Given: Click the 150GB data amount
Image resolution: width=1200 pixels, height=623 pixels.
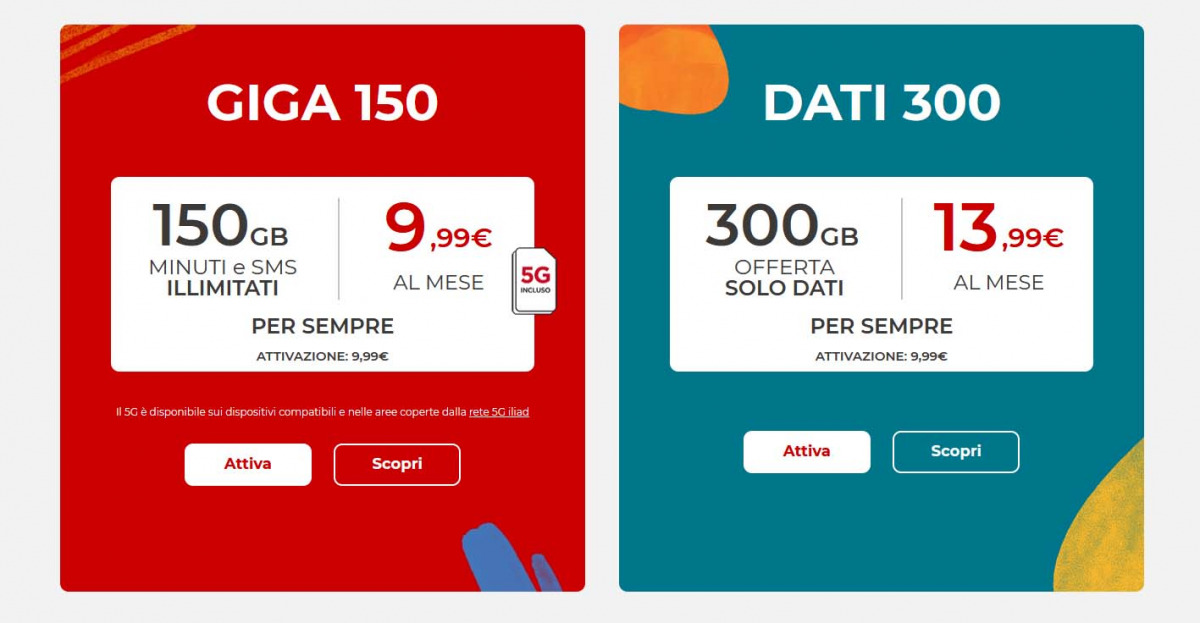Looking at the screenshot, I should [220, 227].
